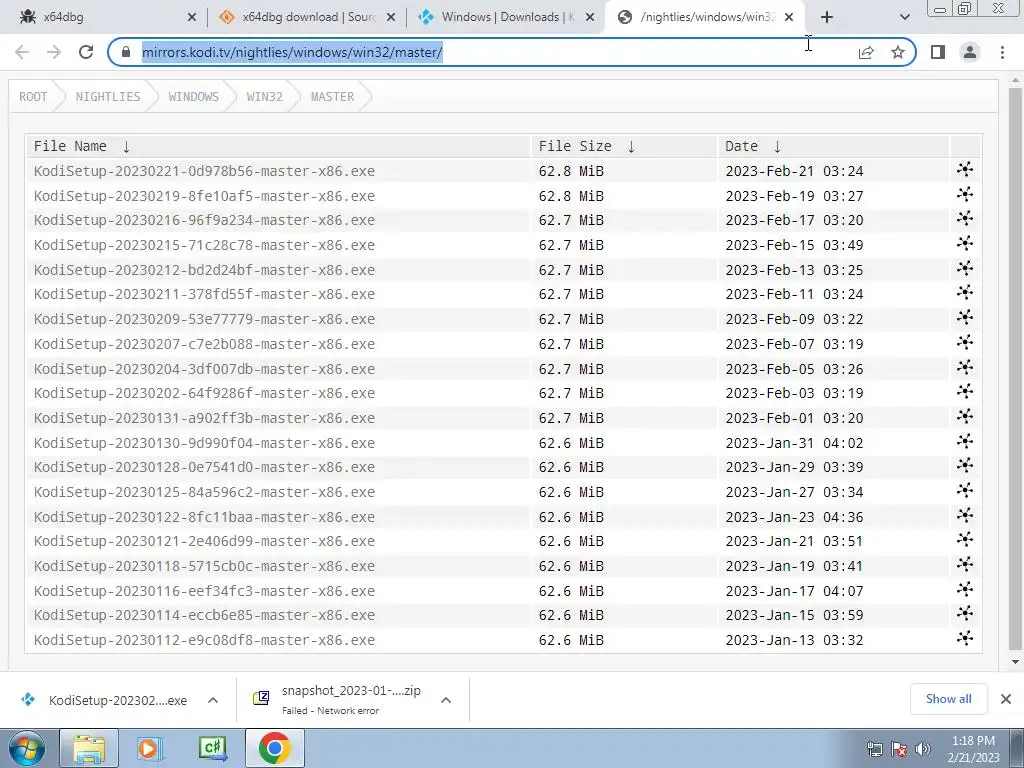Click the site padlock icon

[127, 52]
